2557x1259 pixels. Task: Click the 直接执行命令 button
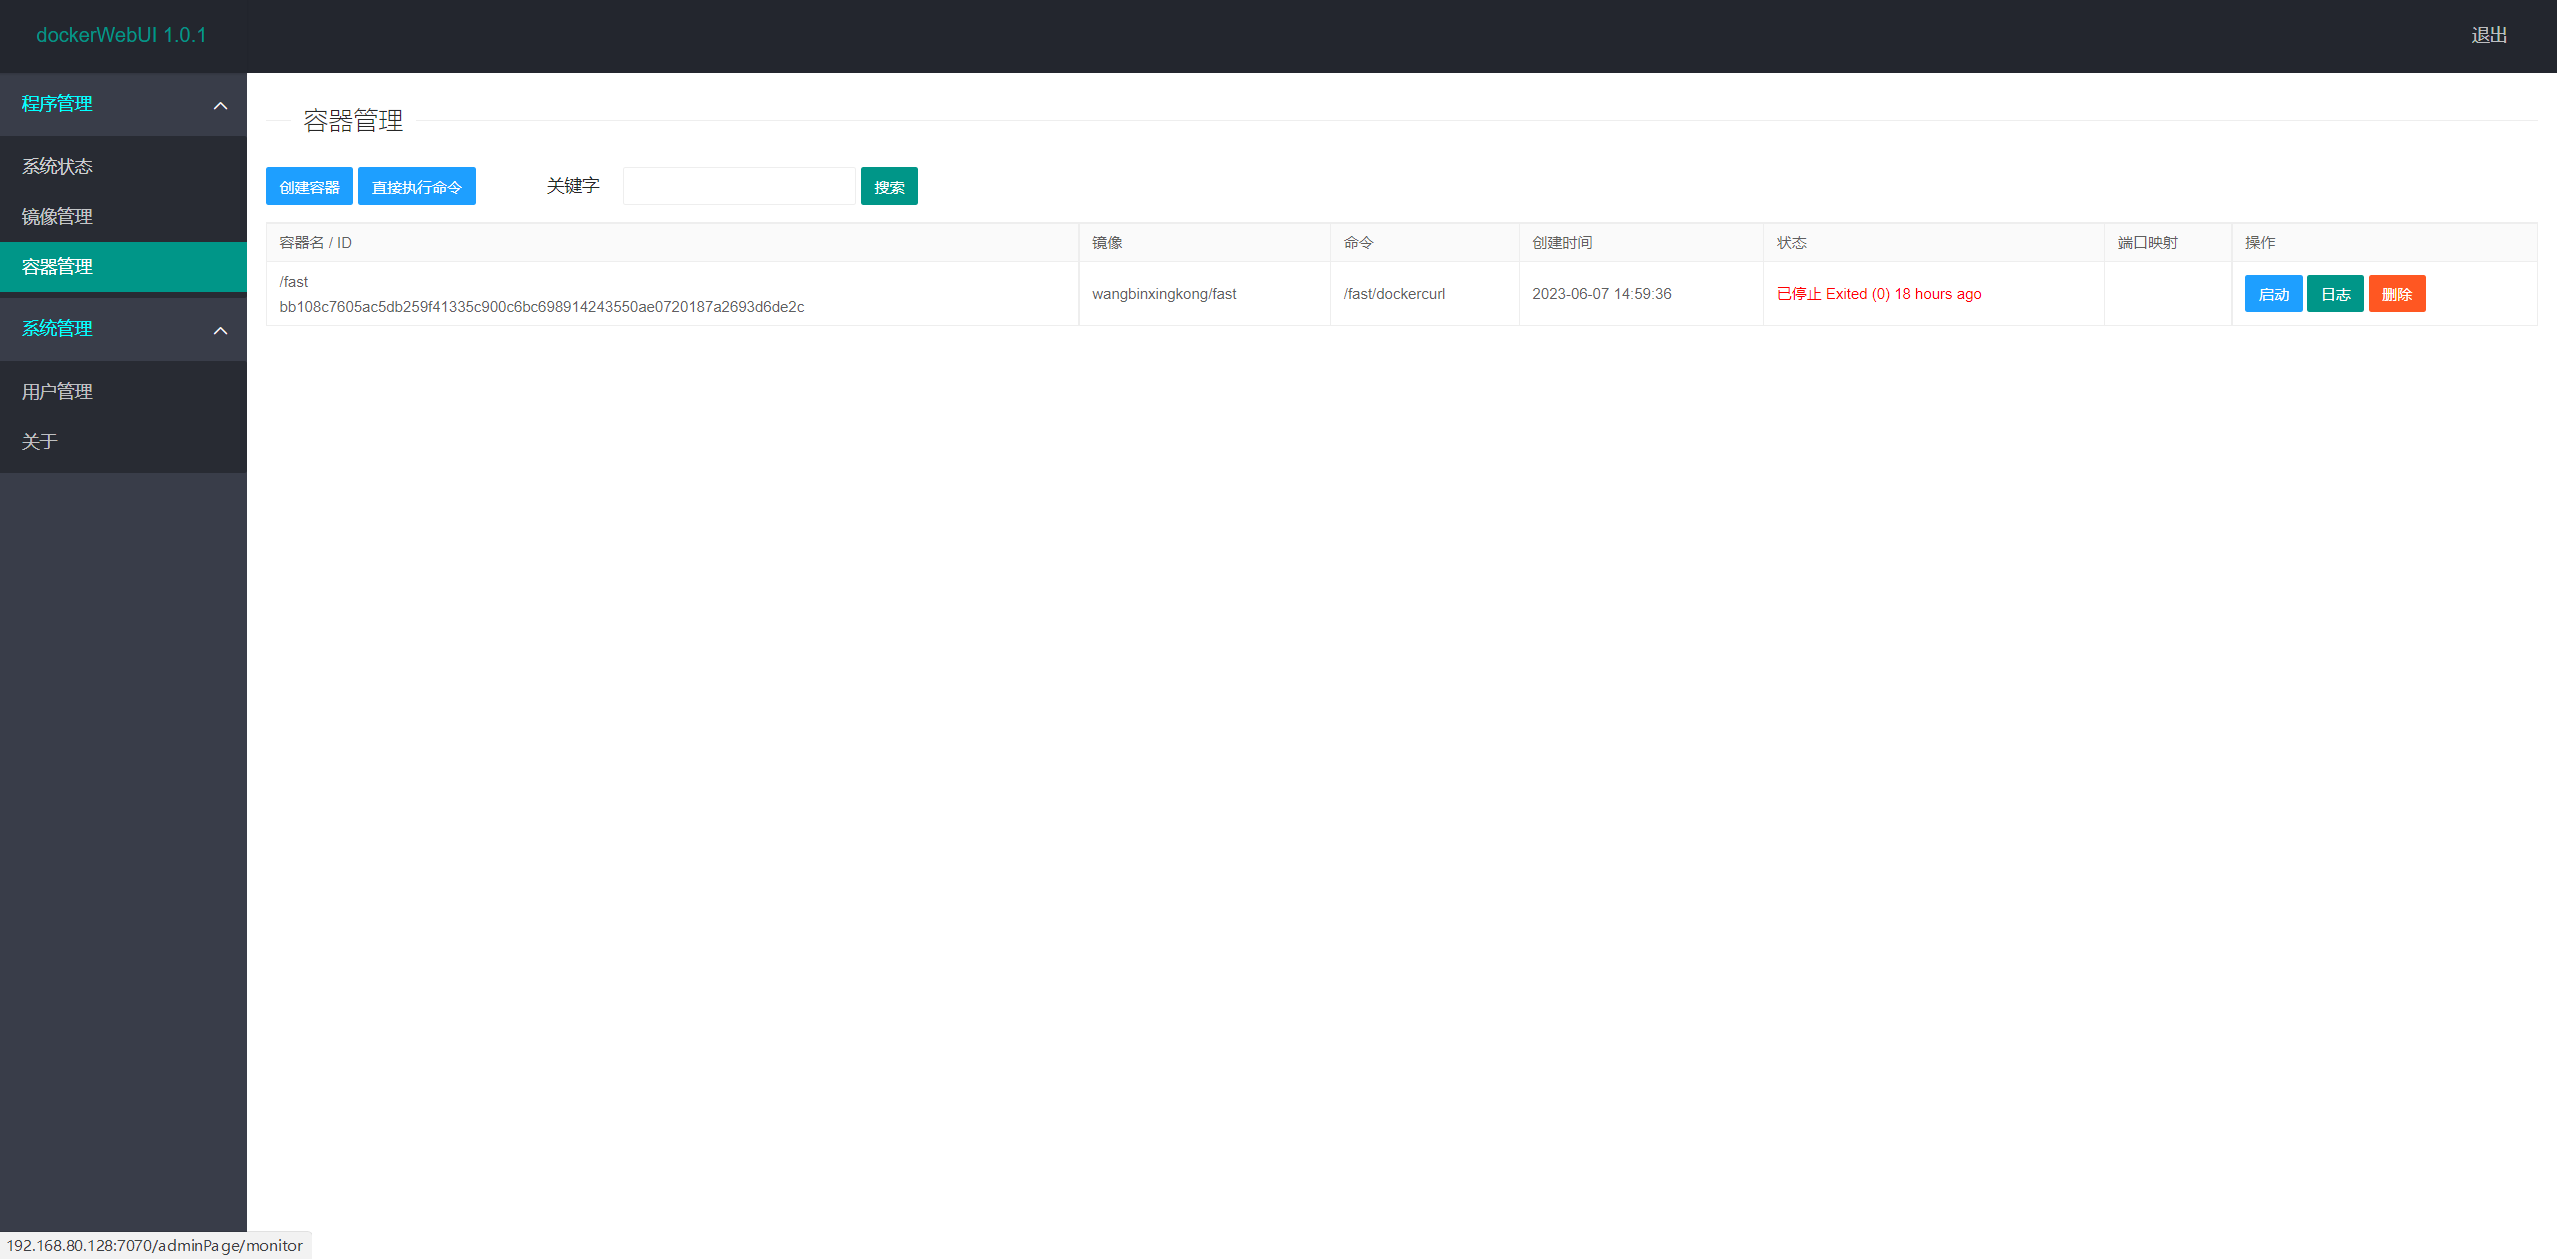tap(416, 185)
